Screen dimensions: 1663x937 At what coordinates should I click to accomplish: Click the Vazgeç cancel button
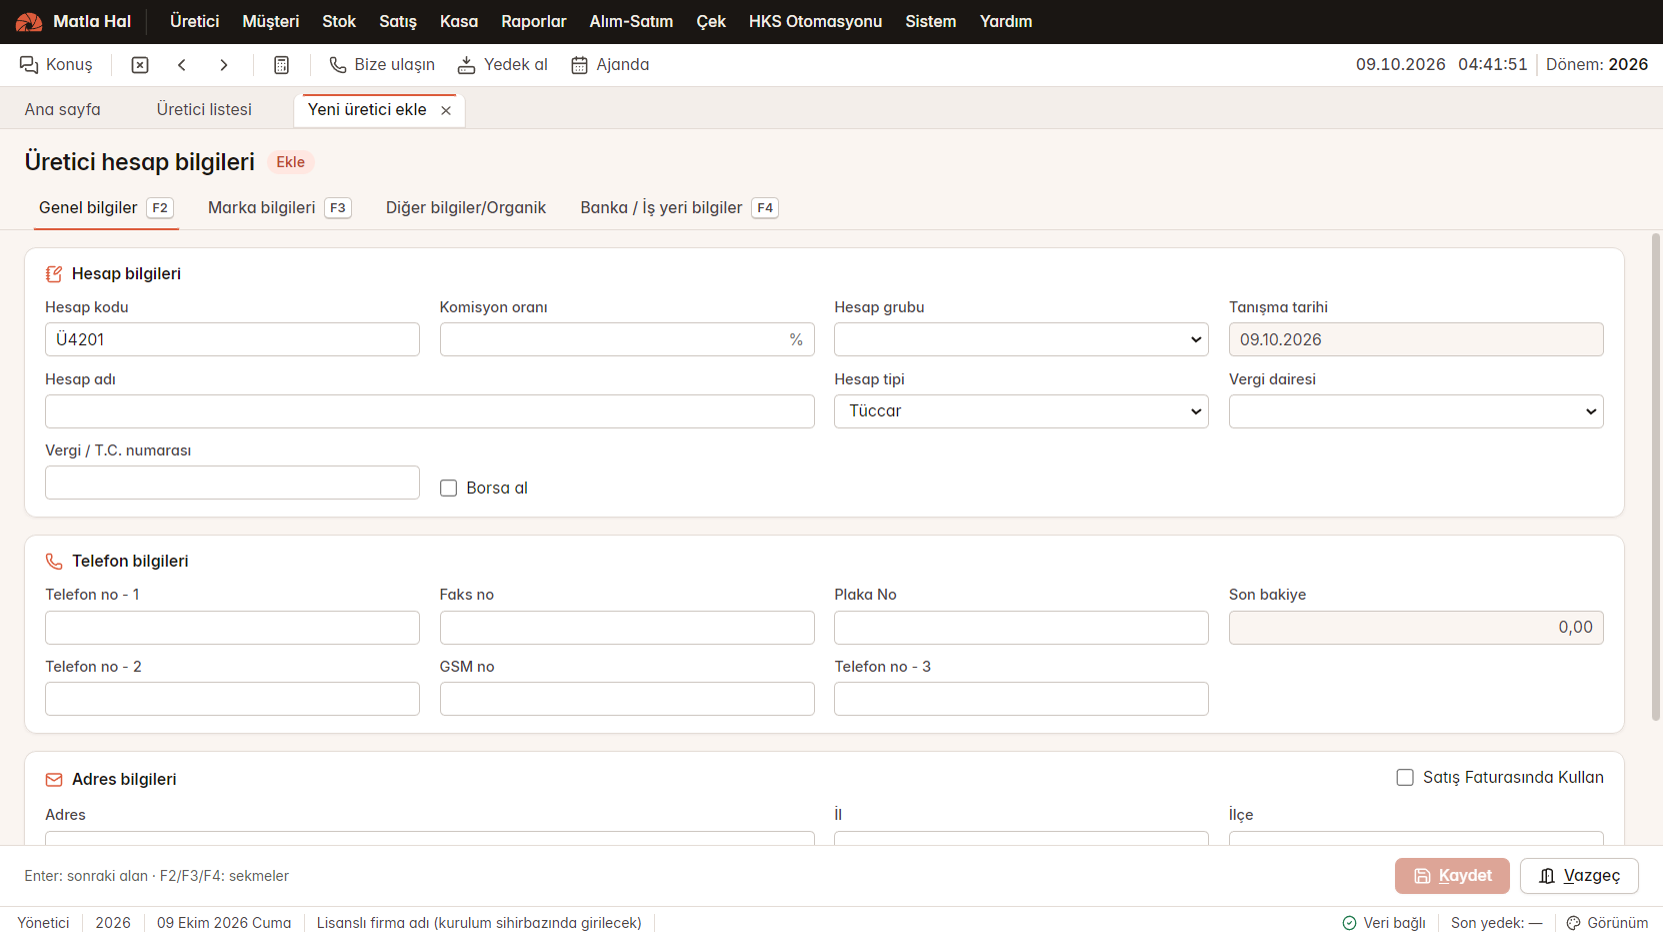tap(1579, 876)
